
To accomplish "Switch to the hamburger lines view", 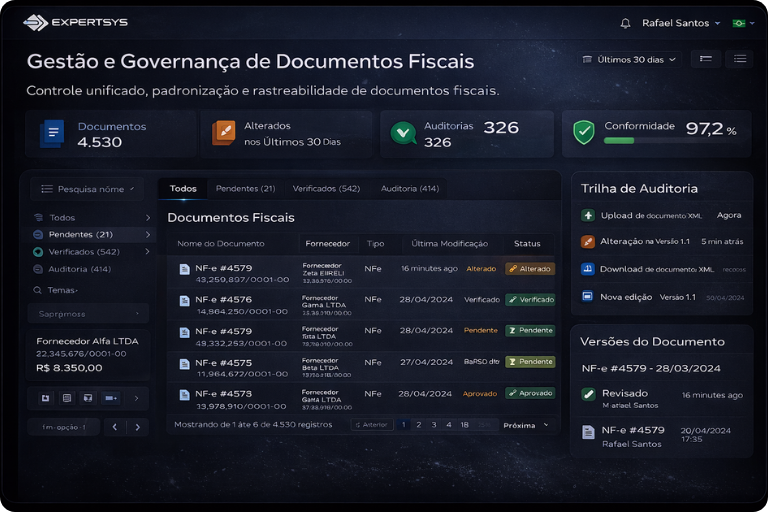I will [x=740, y=59].
